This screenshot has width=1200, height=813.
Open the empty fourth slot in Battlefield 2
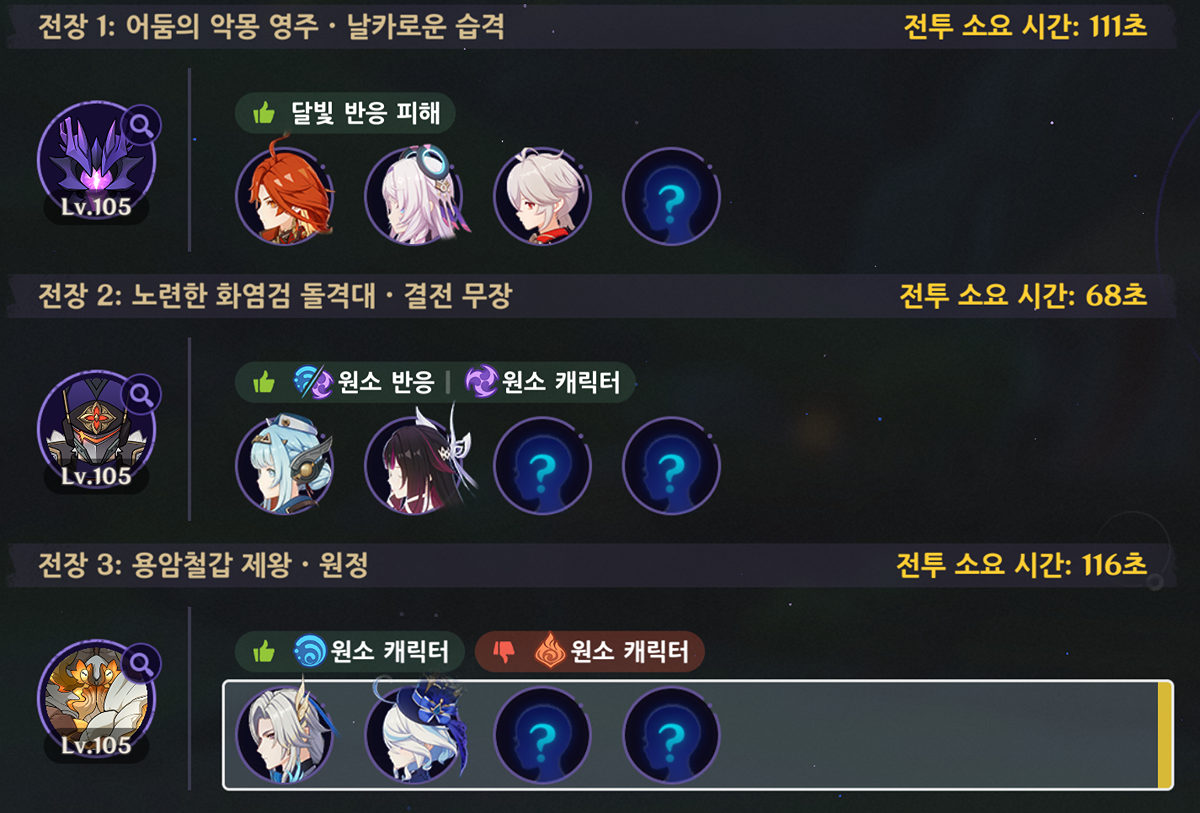point(671,465)
